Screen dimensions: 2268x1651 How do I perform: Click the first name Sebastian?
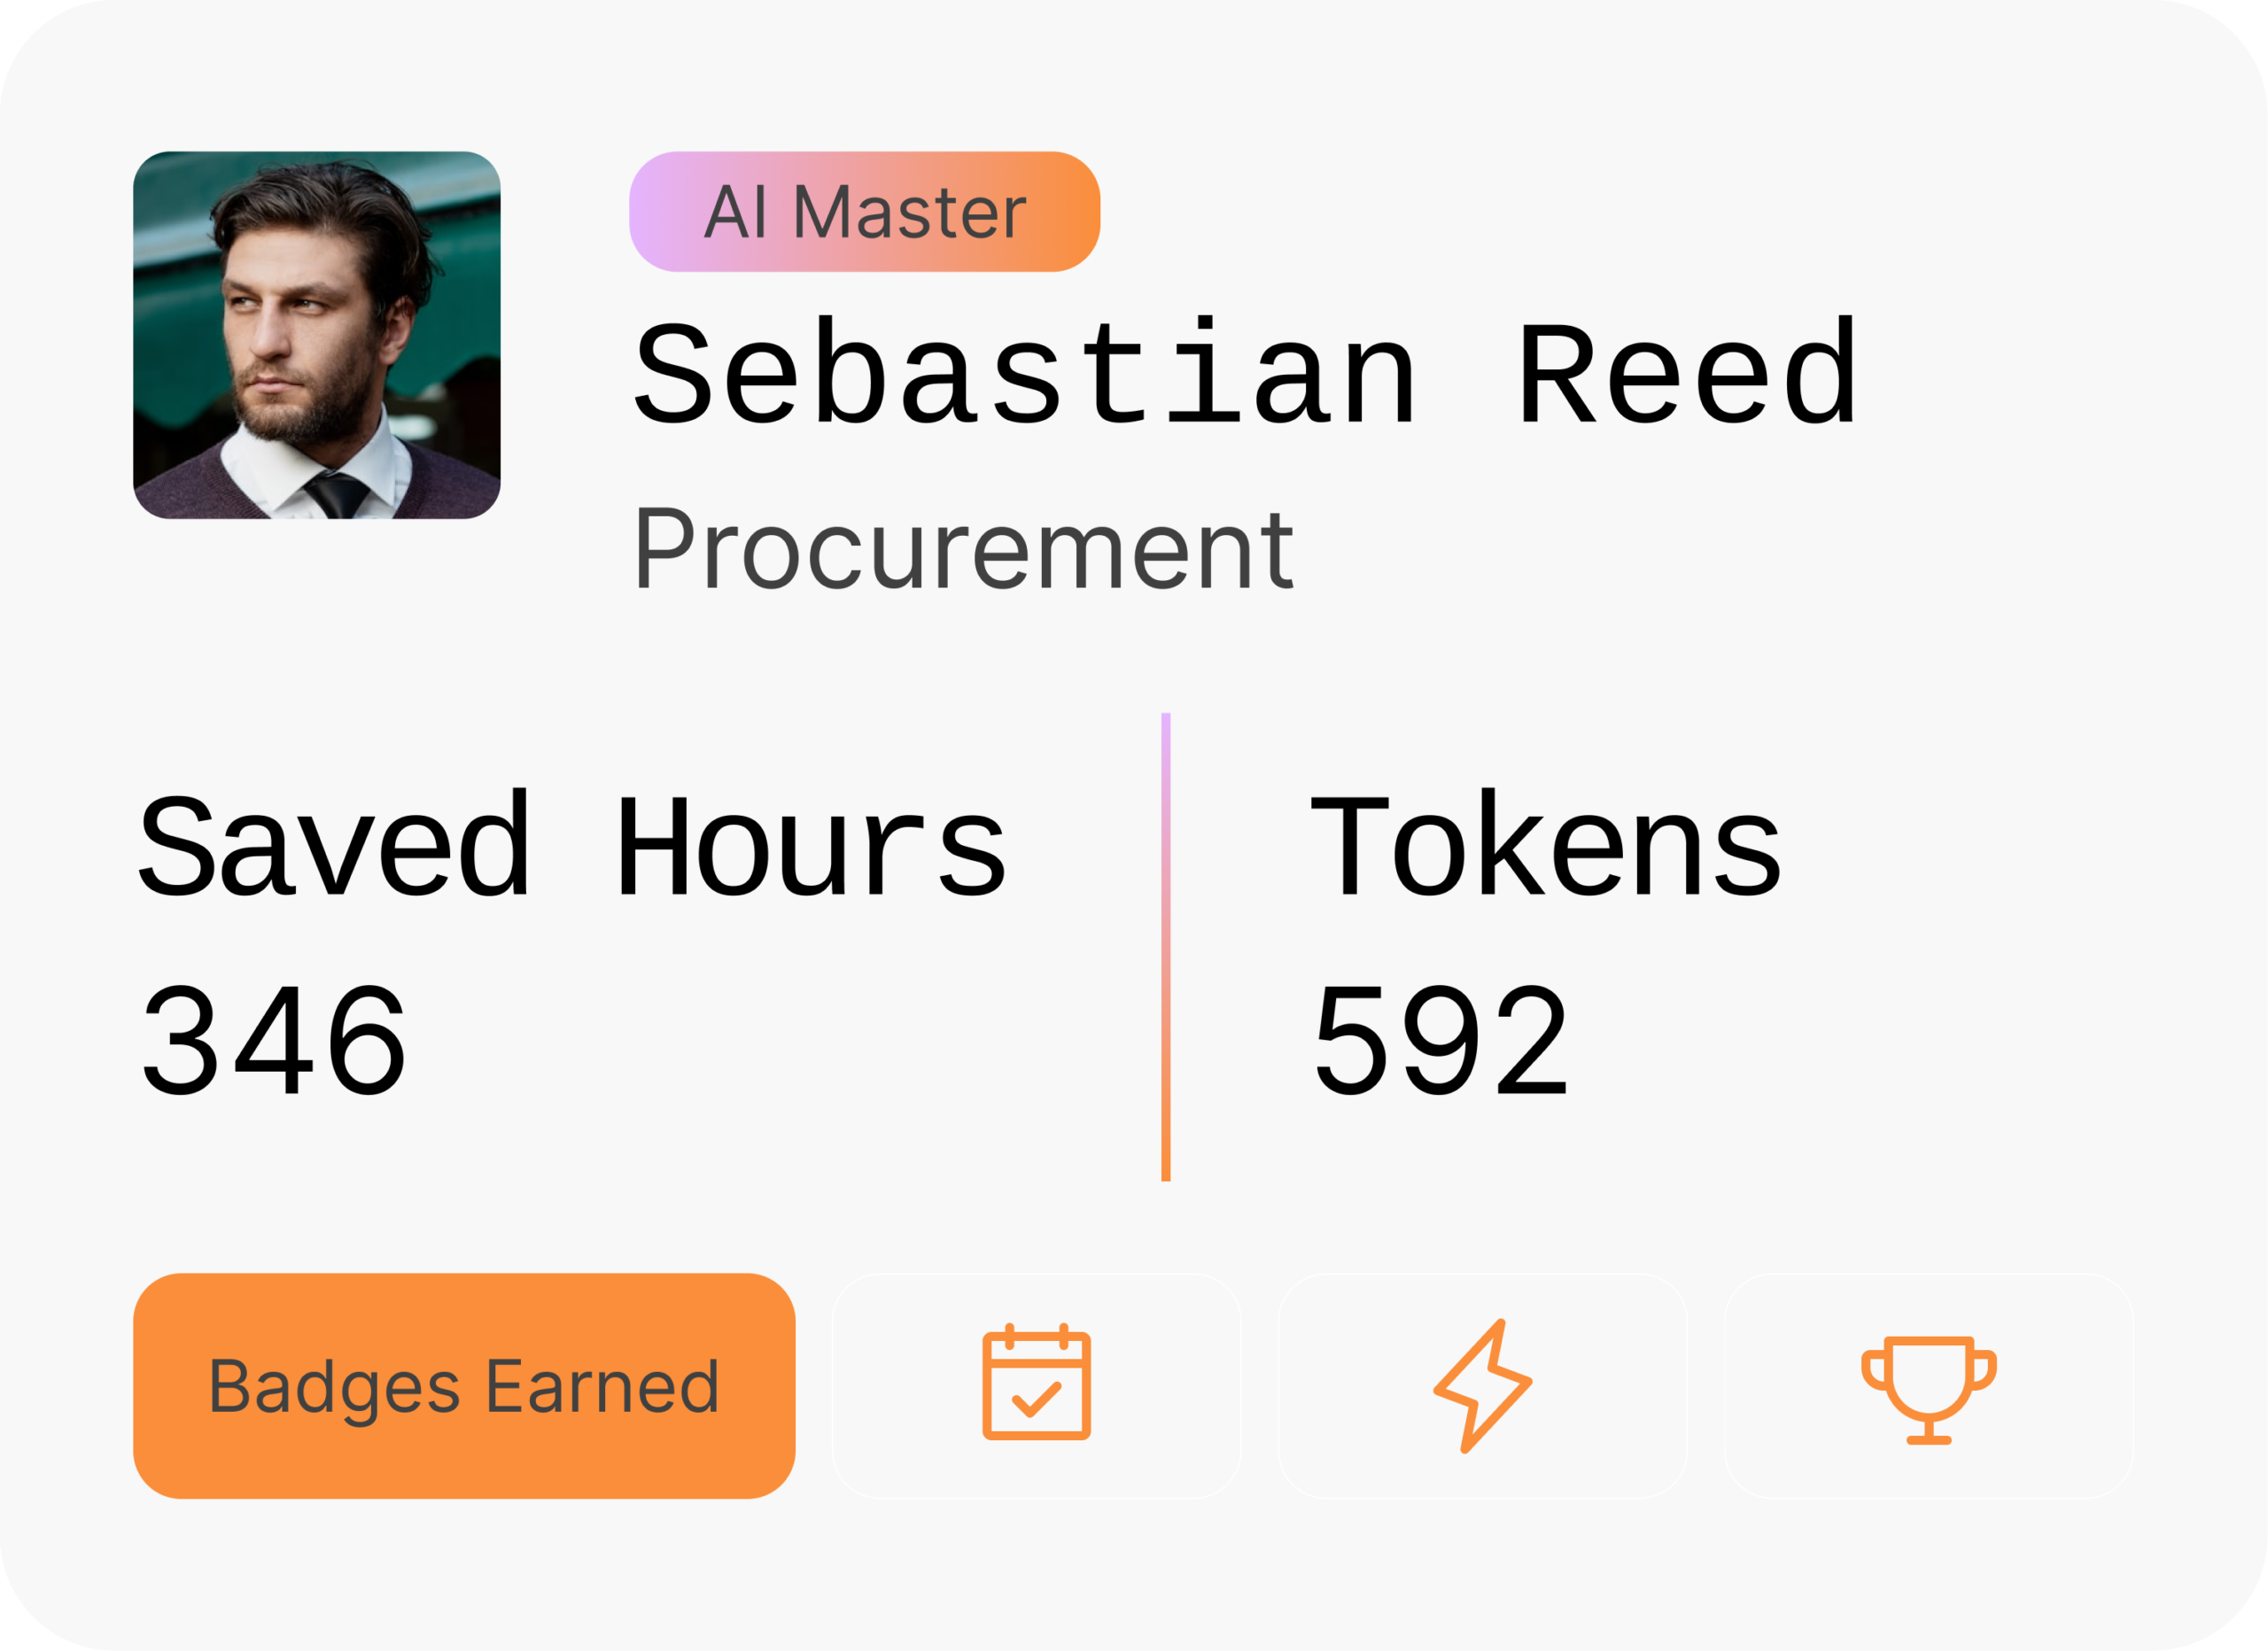pos(1025,374)
